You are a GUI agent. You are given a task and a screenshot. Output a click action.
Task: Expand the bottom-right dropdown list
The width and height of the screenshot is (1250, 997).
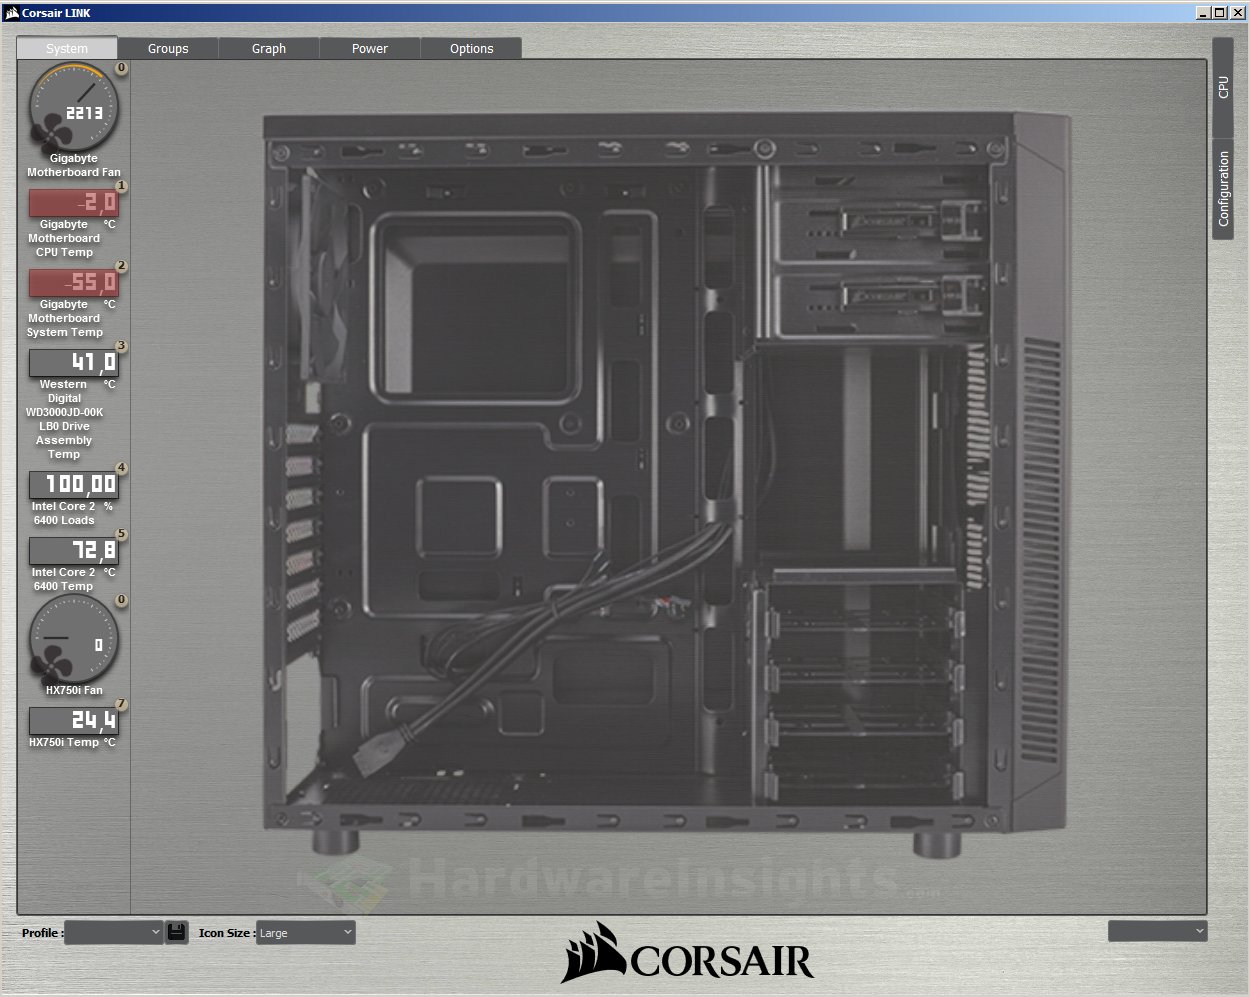1157,931
